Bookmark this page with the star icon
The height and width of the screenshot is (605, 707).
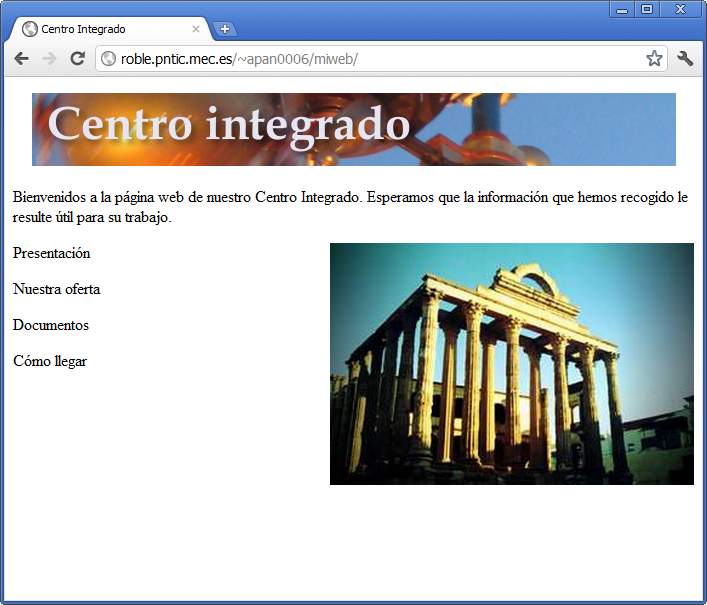click(654, 59)
